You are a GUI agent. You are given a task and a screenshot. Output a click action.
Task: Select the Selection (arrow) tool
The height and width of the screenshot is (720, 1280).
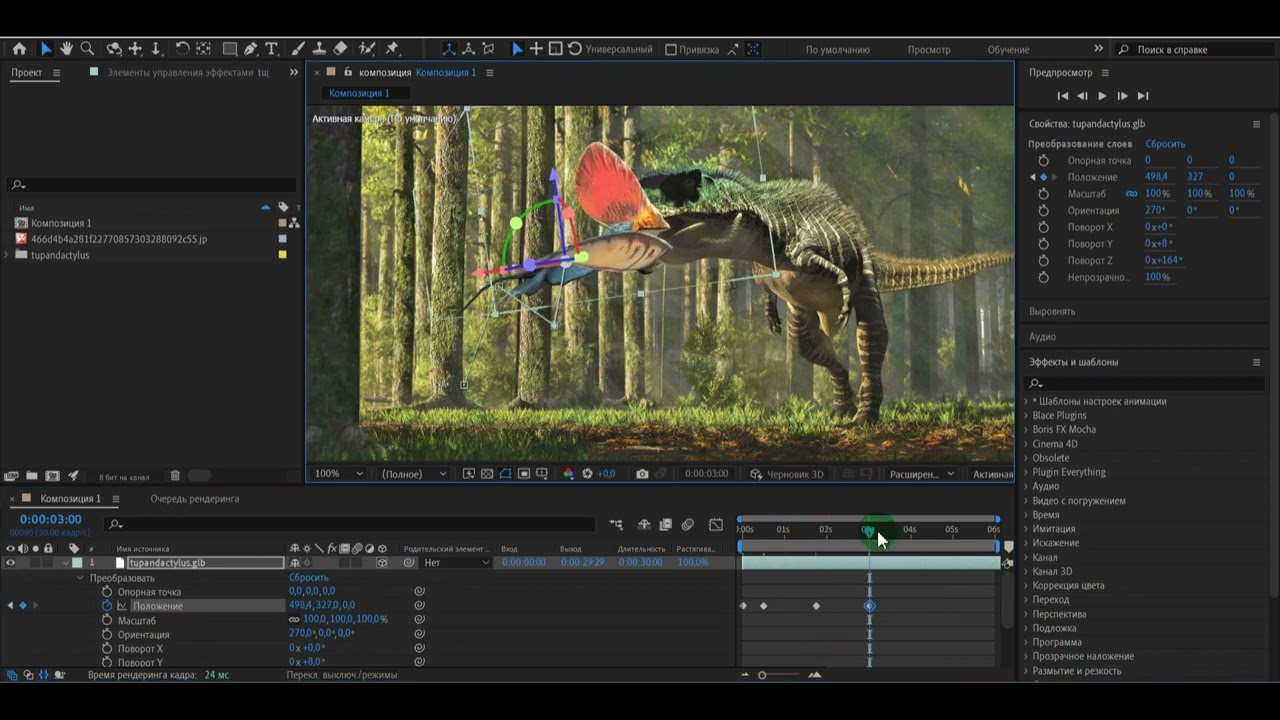[45, 49]
